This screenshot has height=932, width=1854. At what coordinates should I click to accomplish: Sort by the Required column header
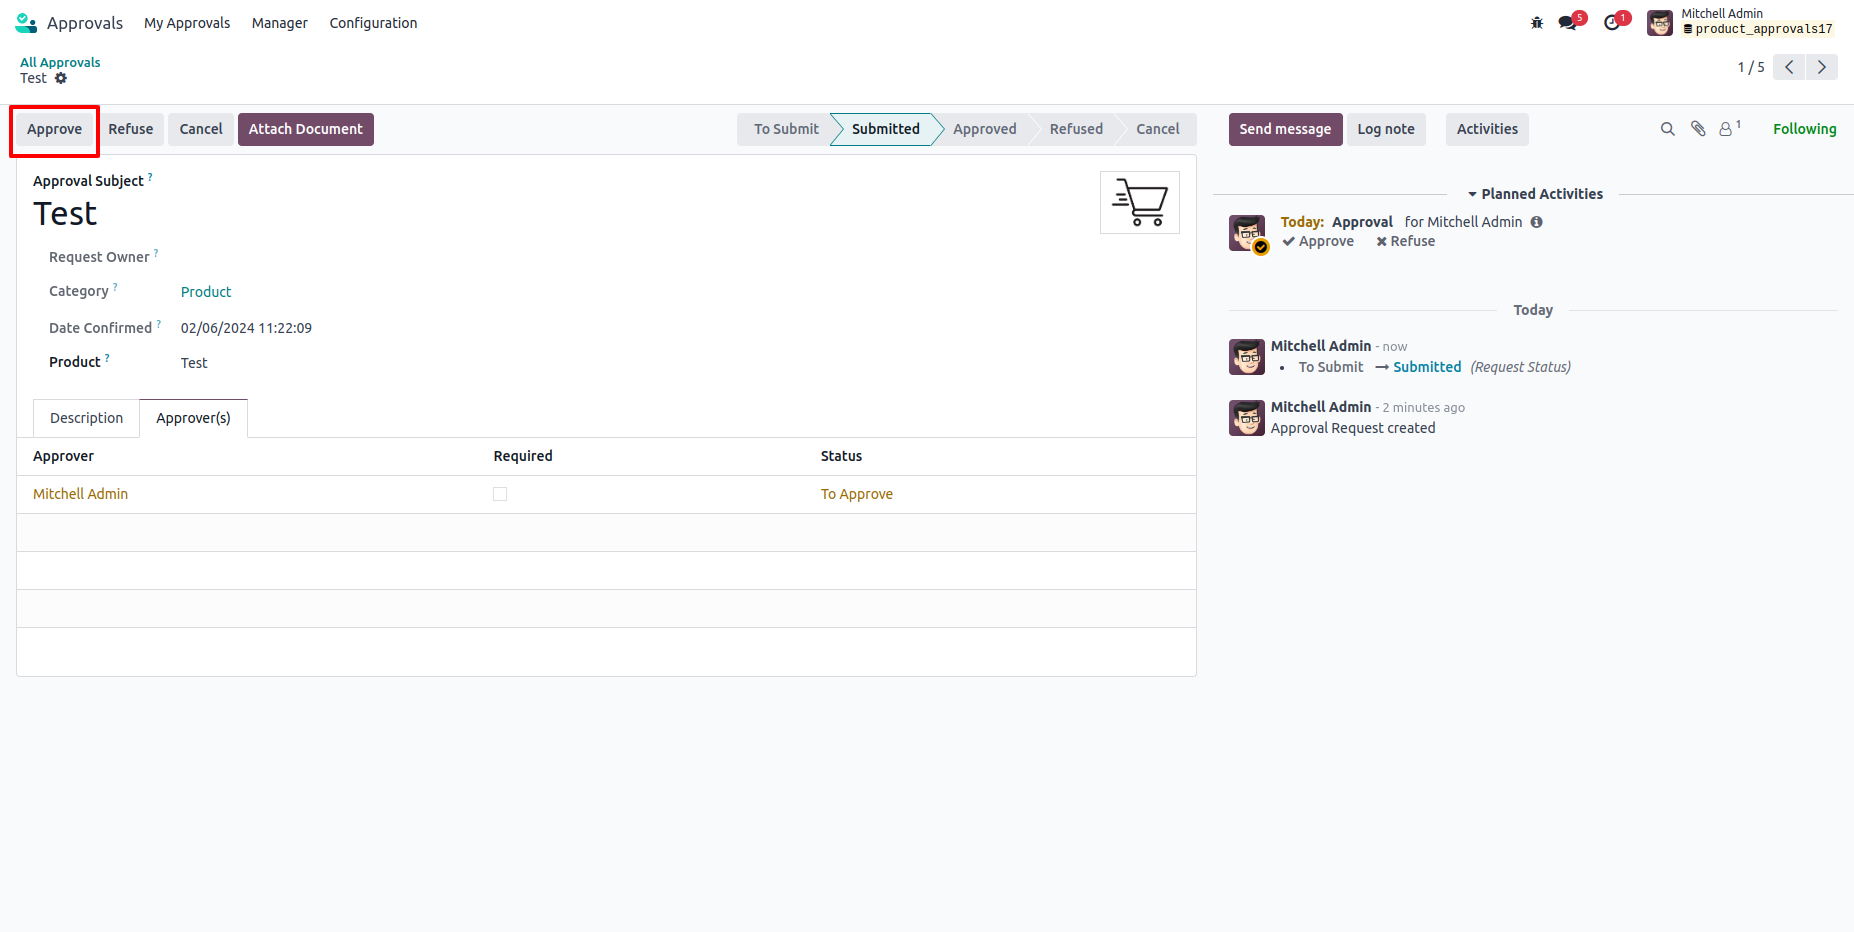(x=523, y=456)
